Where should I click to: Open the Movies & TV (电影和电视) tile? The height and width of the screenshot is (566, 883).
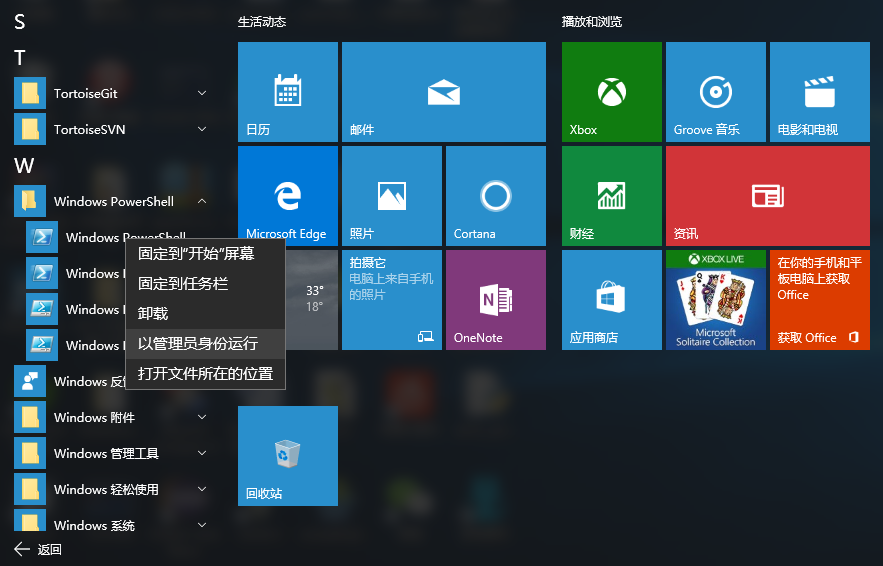click(x=820, y=92)
